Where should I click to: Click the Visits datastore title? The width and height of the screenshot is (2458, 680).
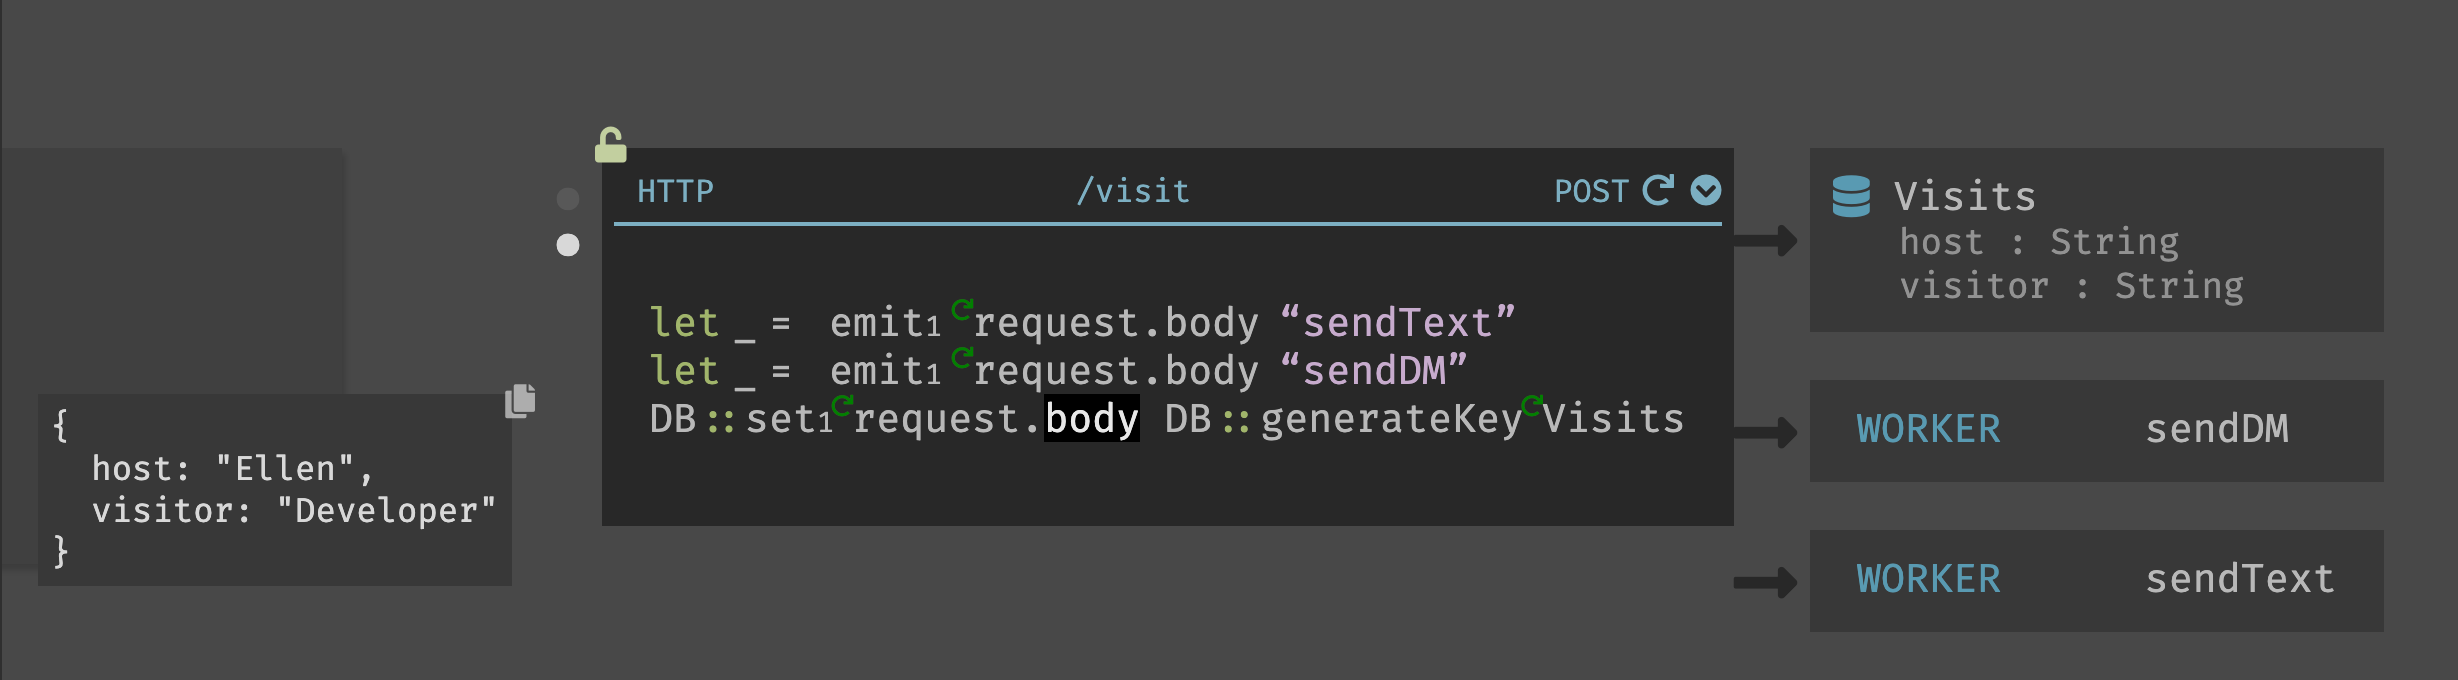point(1965,196)
